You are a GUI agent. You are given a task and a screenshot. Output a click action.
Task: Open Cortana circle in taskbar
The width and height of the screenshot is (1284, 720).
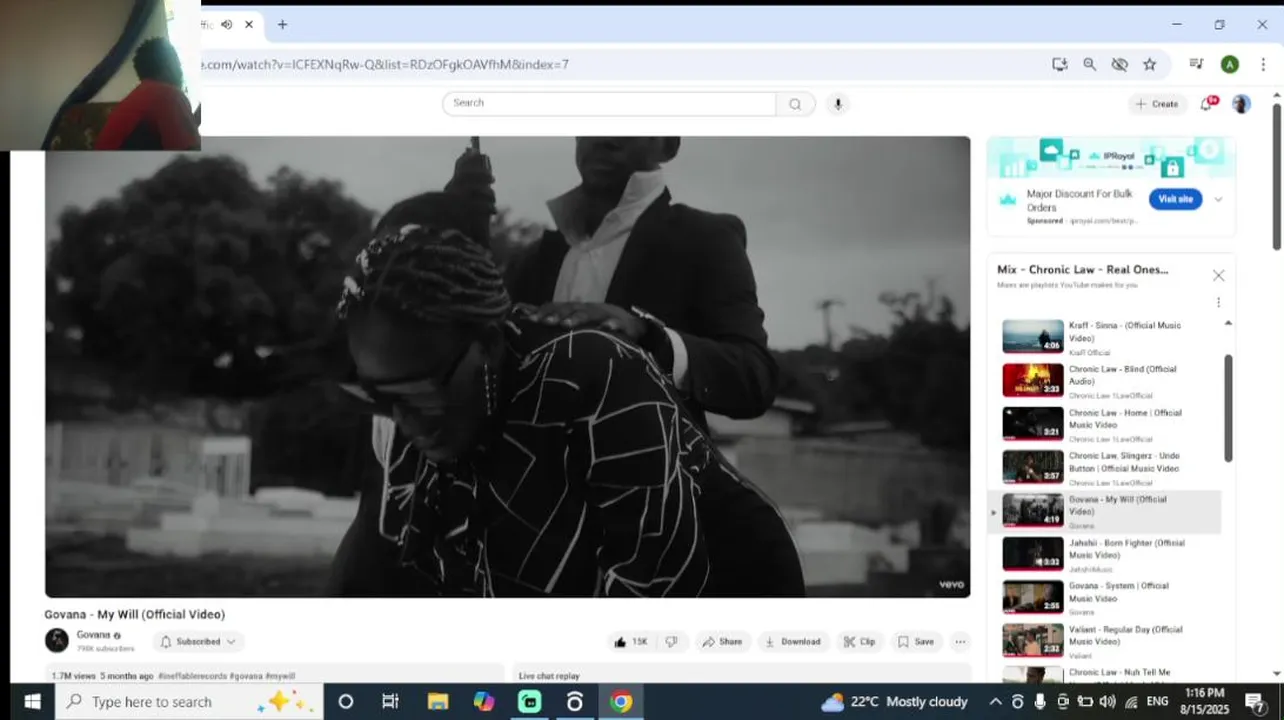345,702
